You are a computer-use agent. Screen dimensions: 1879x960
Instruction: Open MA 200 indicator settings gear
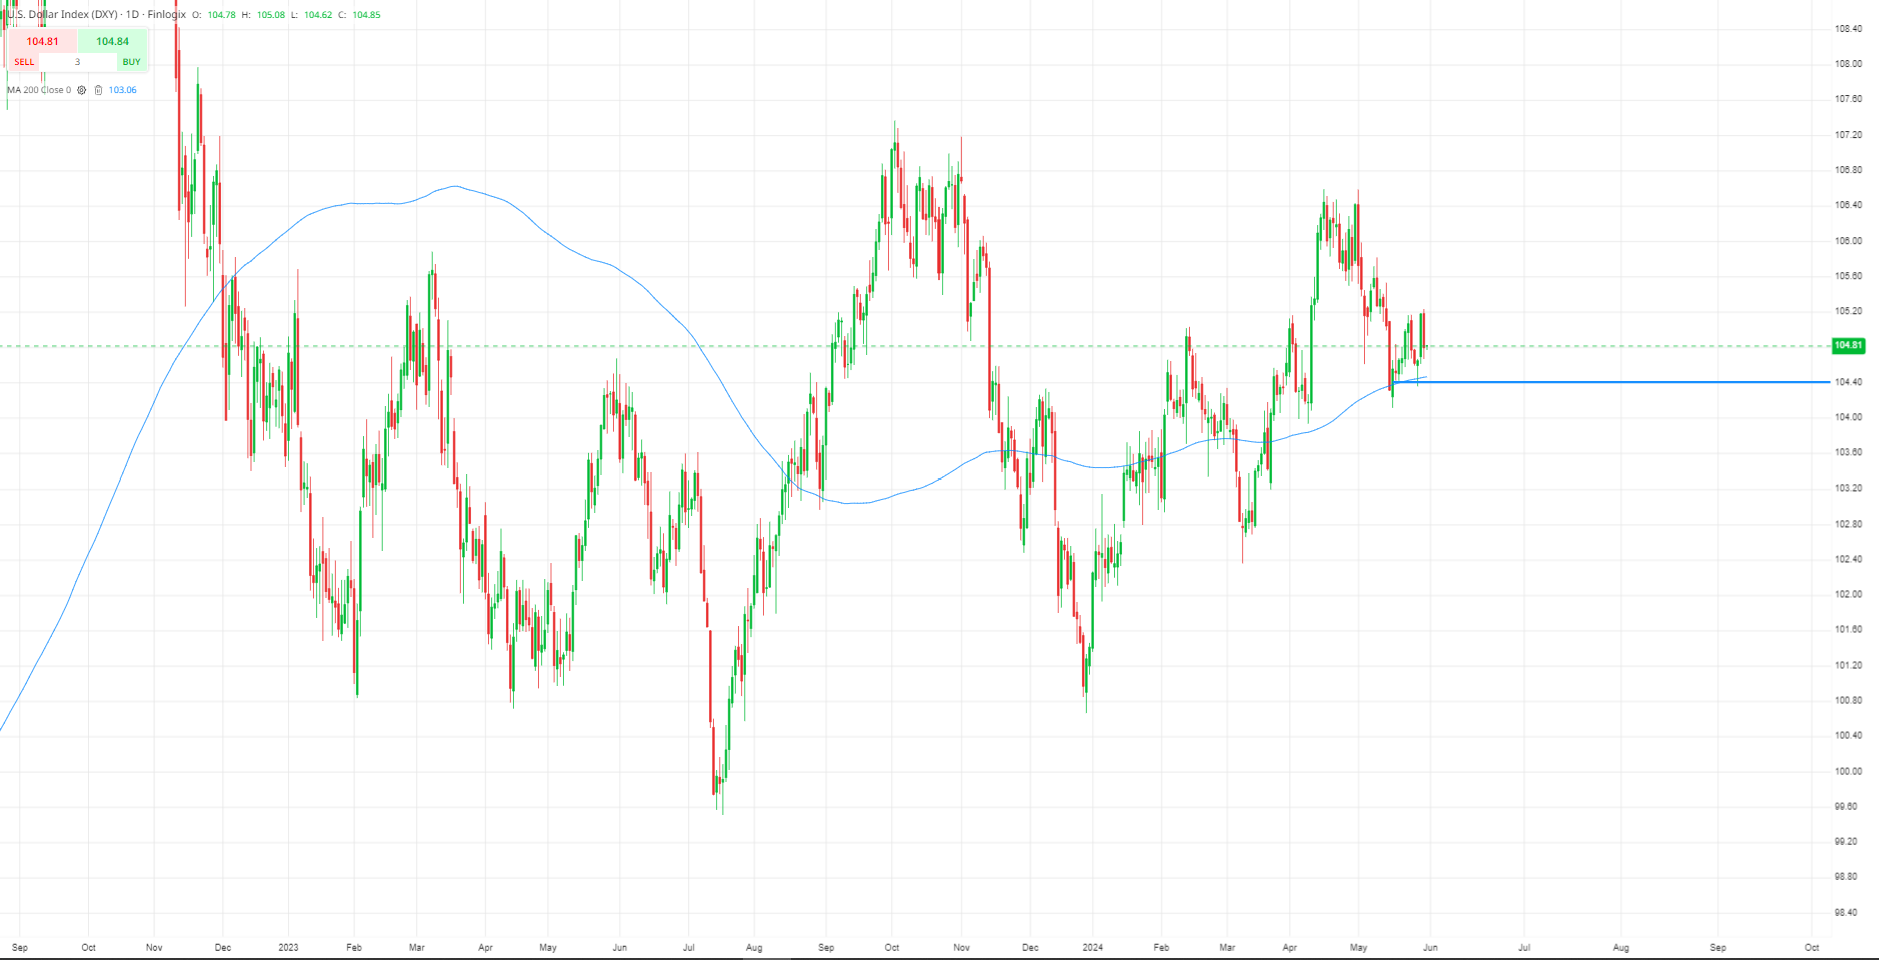click(82, 90)
